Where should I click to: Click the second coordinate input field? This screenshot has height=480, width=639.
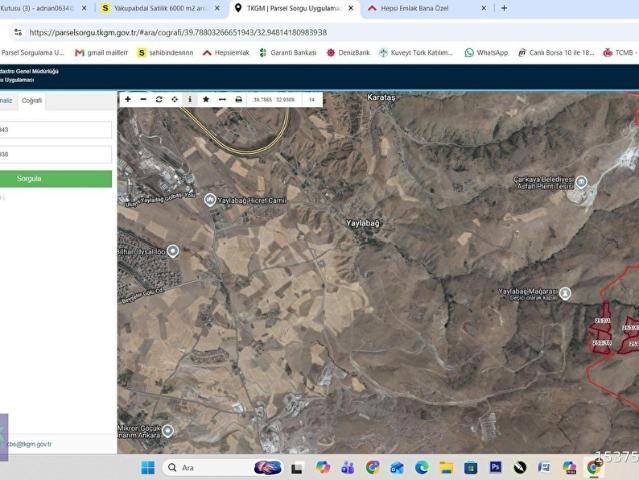click(55, 154)
